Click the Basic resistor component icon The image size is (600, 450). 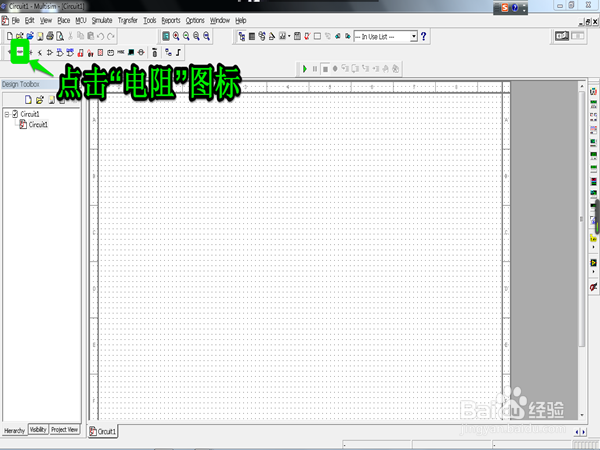[x=20, y=52]
